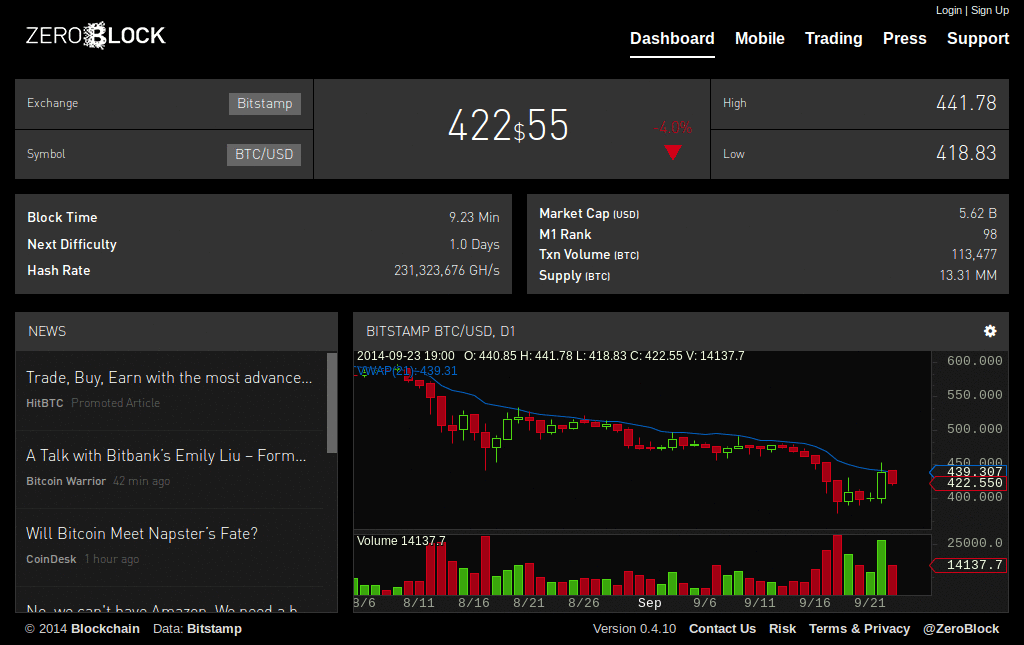Open the Bitstamp exchange selector
1024x645 pixels.
(x=264, y=104)
